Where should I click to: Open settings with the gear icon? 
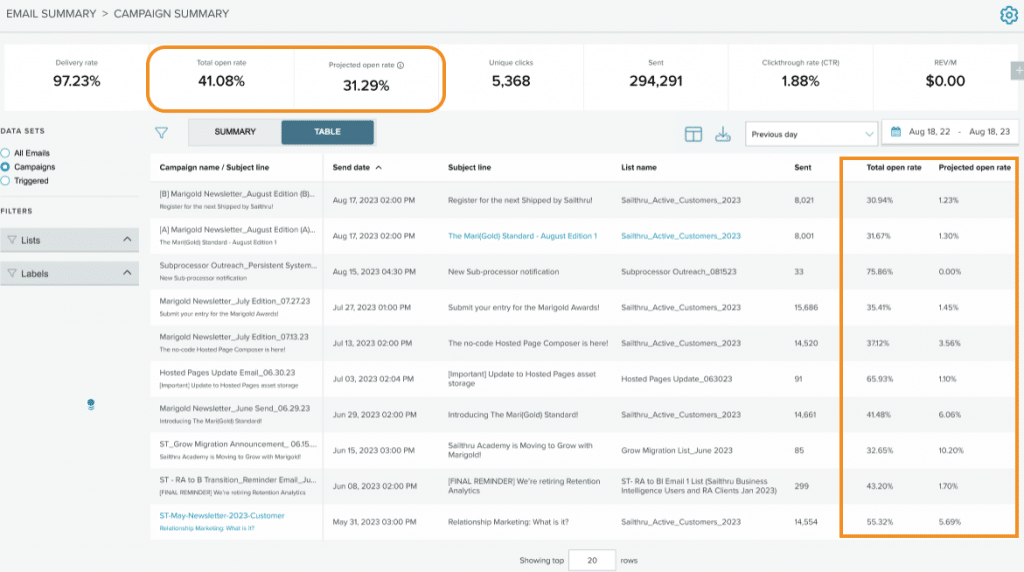point(1009,15)
